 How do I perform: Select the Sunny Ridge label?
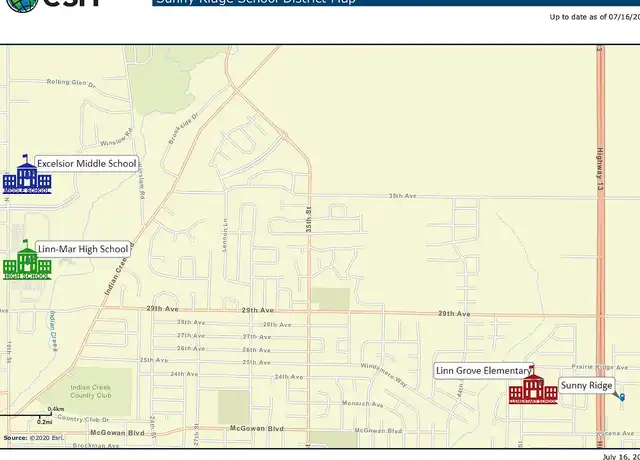point(587,385)
